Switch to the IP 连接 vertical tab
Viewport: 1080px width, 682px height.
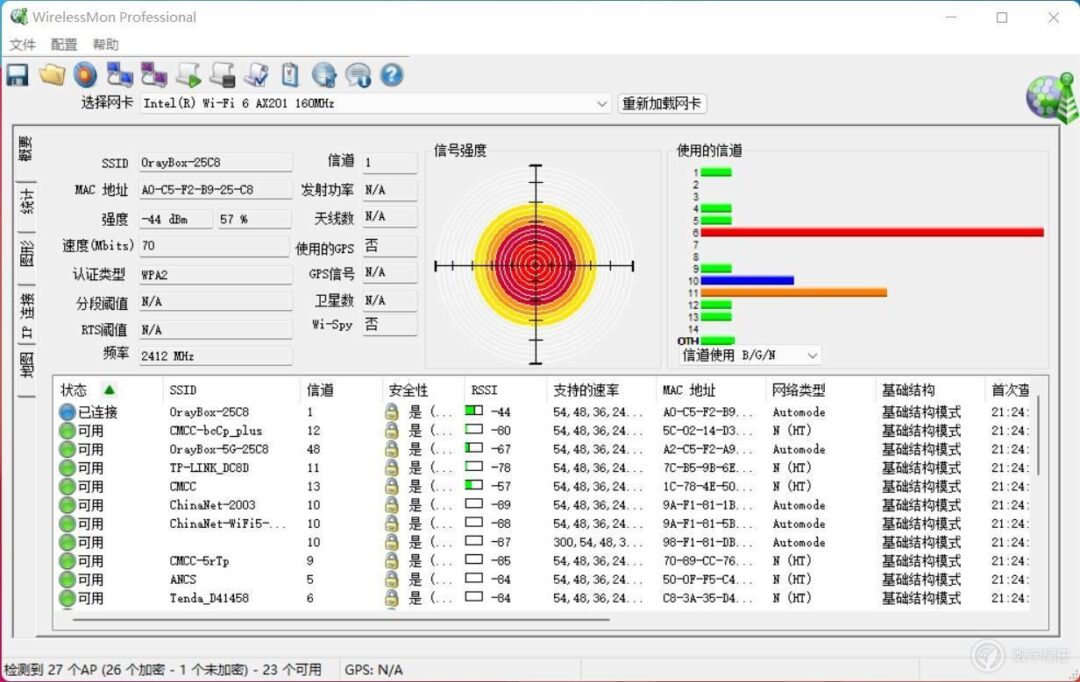26,315
